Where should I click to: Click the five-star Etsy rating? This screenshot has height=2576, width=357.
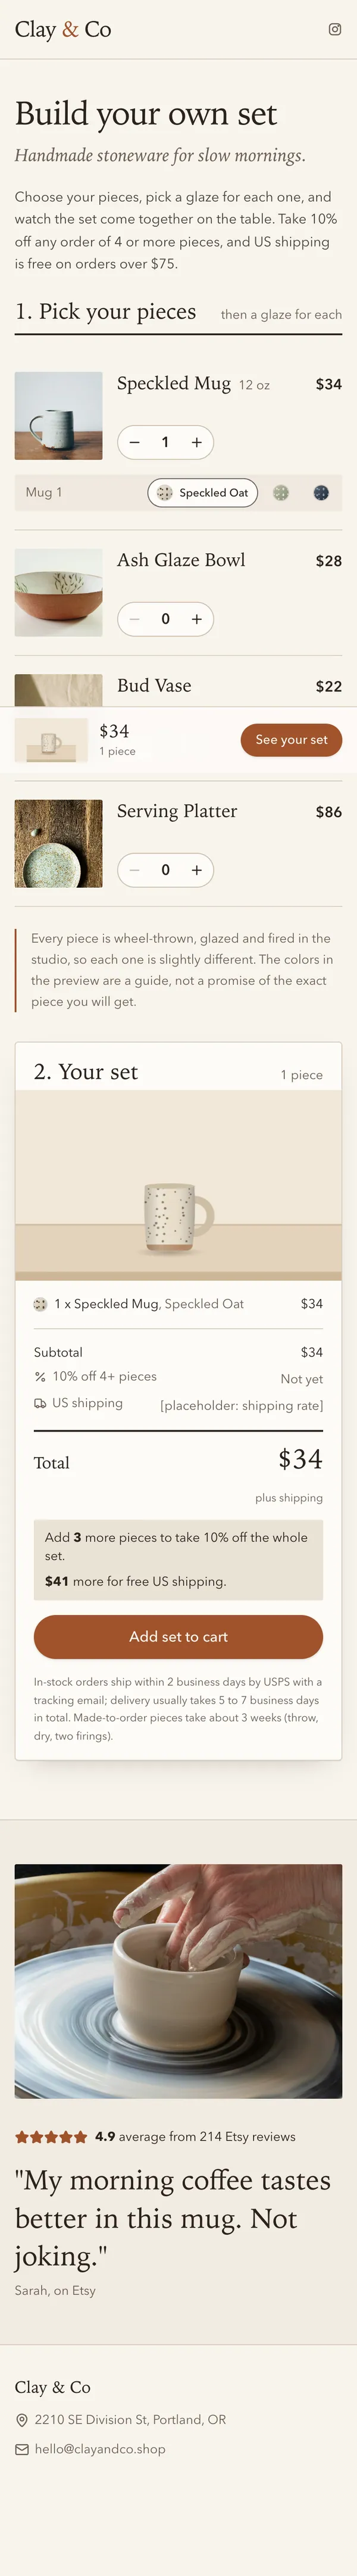pos(51,2137)
